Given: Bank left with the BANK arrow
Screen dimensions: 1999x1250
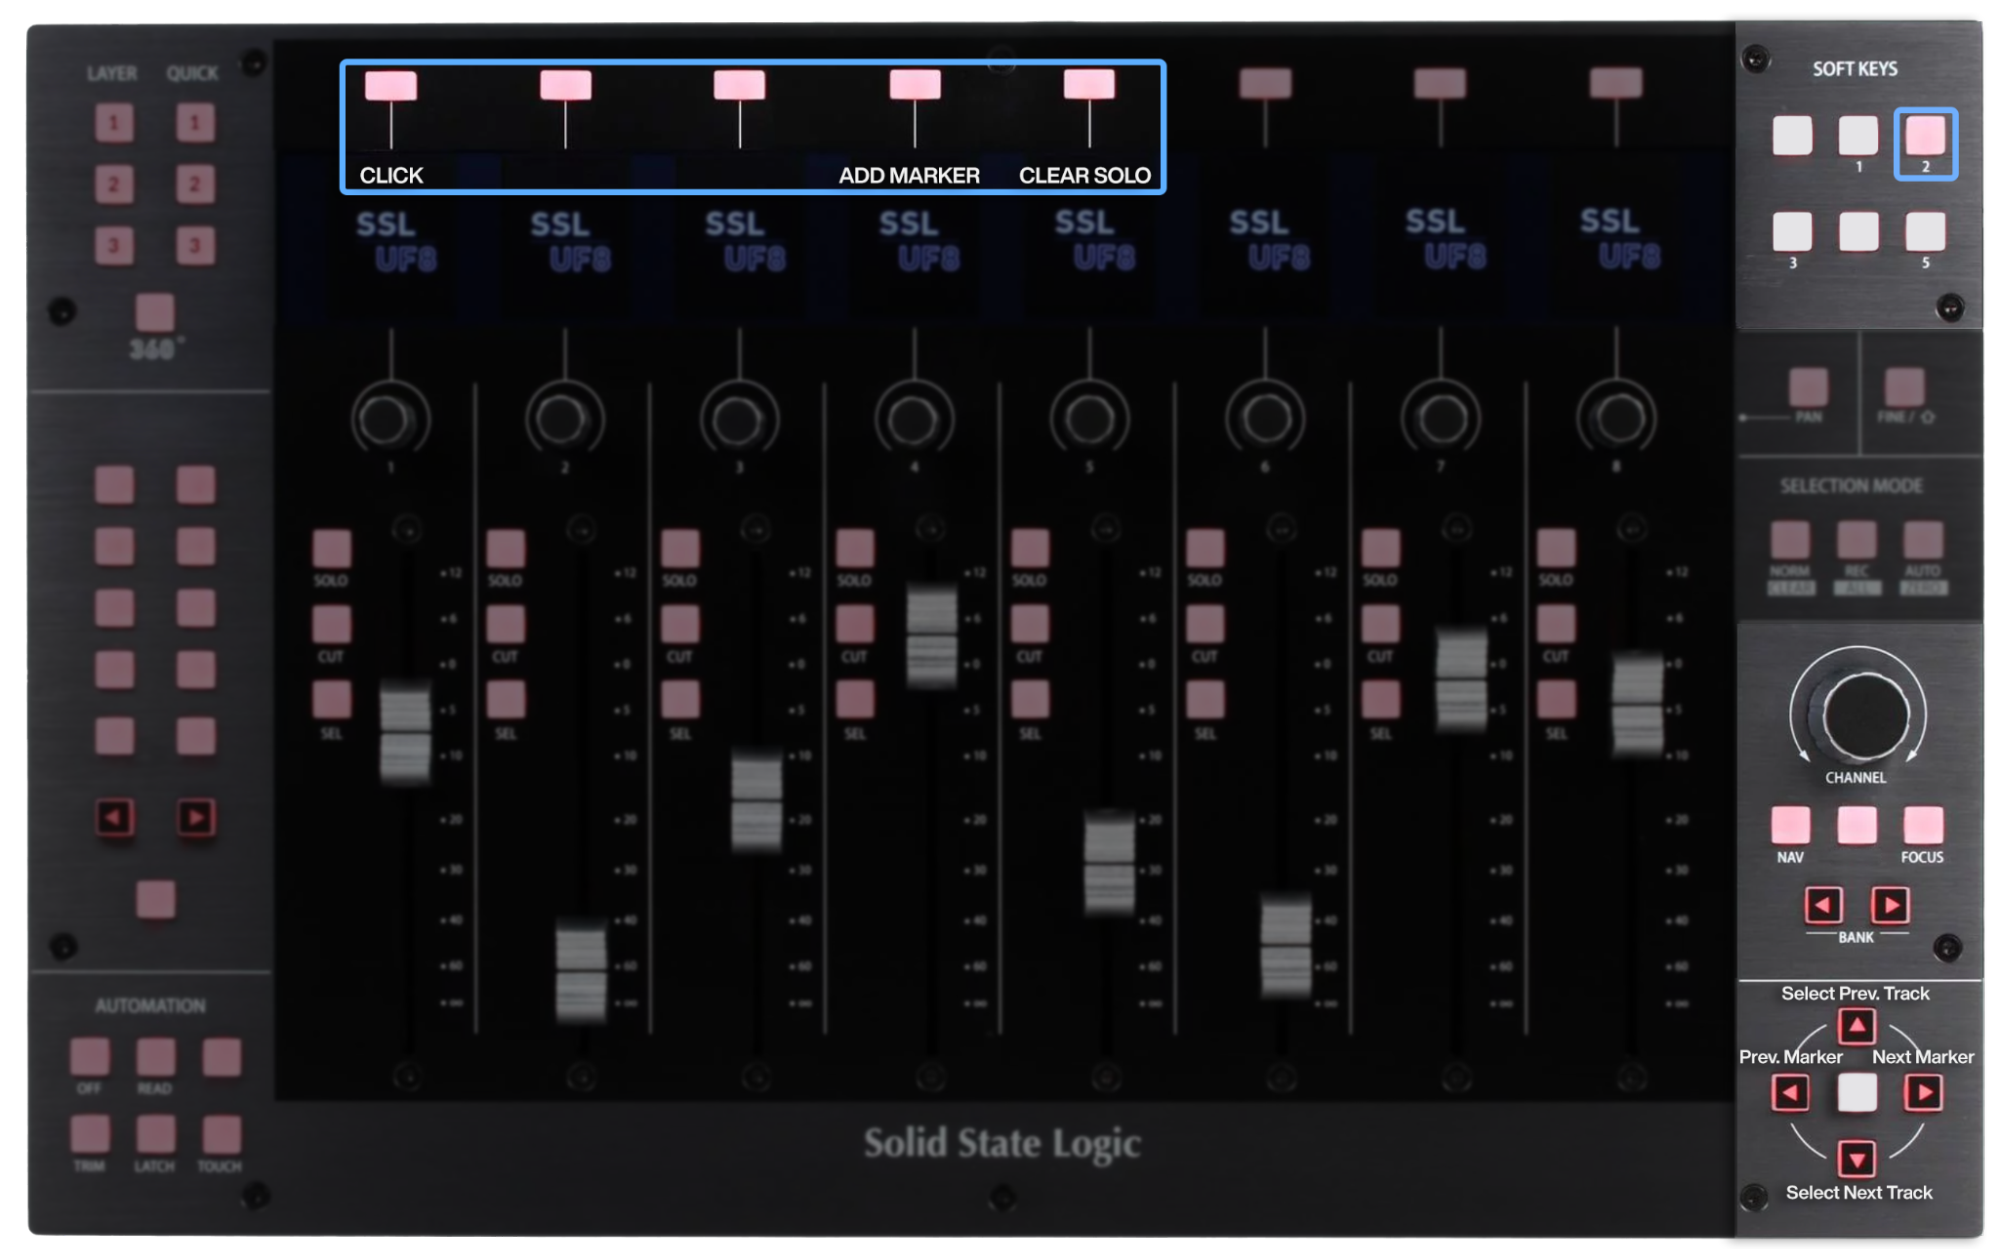Looking at the screenshot, I should 1824,905.
